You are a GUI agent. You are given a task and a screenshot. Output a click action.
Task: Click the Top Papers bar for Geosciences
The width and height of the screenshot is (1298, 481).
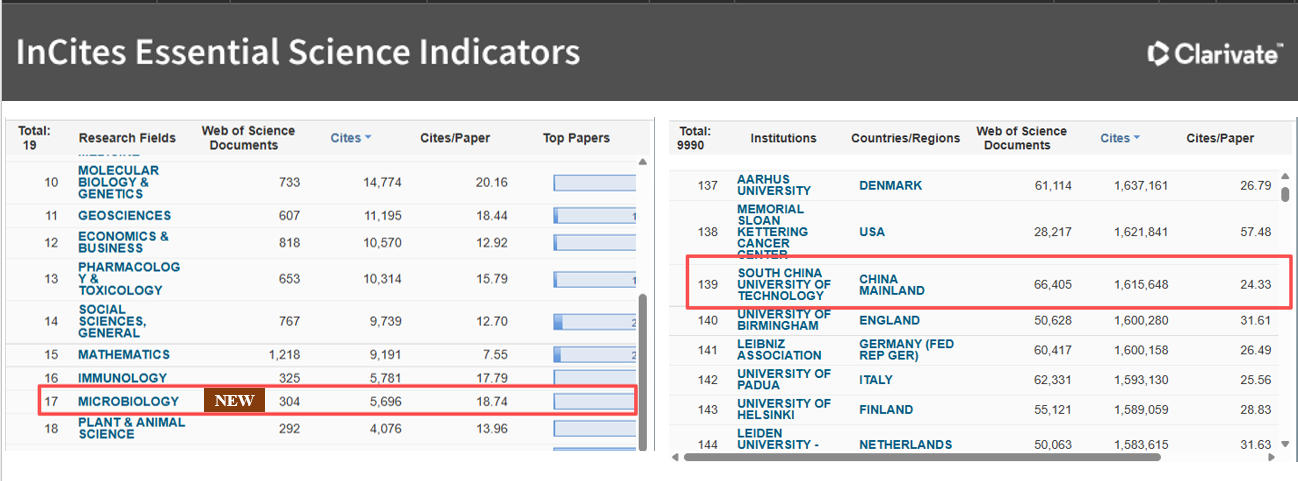[594, 216]
